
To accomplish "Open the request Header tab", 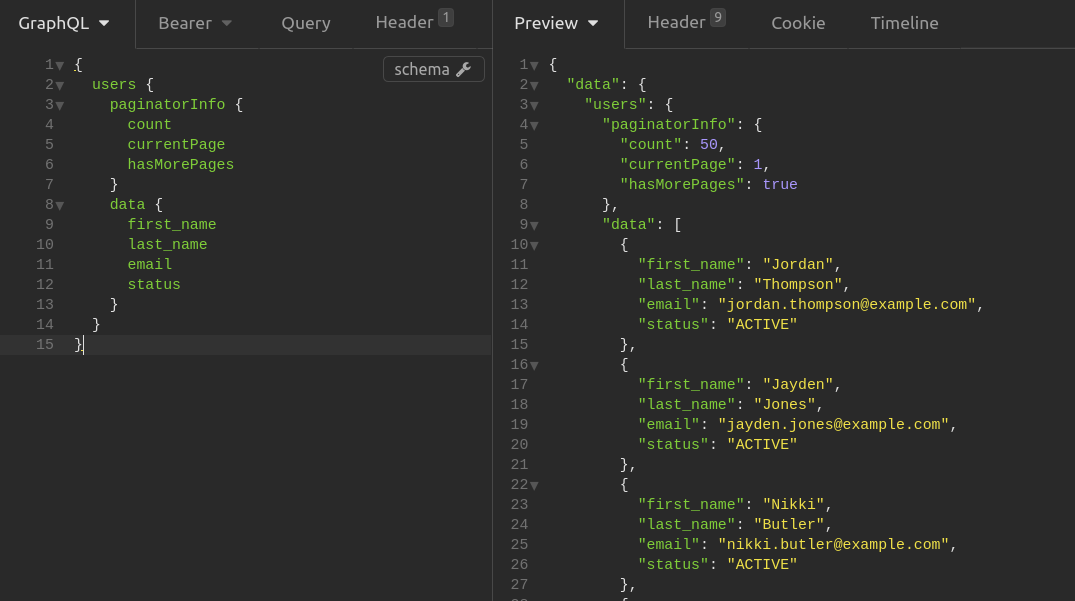I will coord(414,22).
